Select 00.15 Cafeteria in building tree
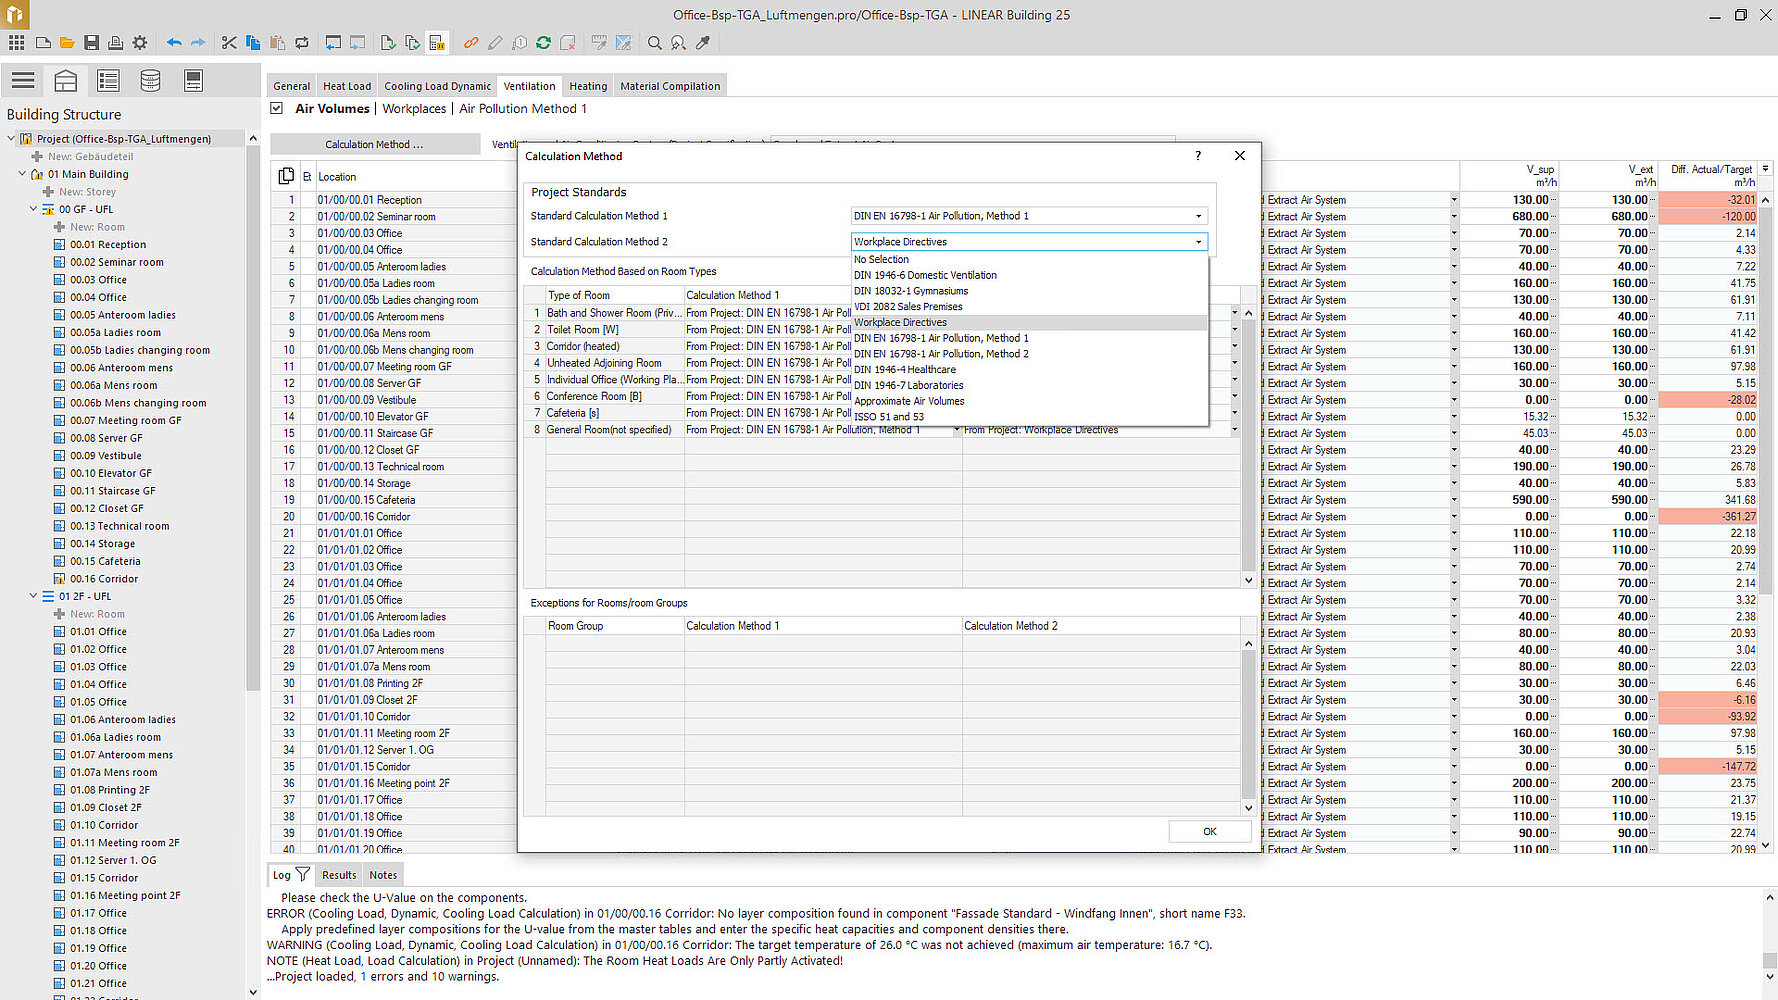Screen dimensions: 1778x1000 click(x=105, y=561)
